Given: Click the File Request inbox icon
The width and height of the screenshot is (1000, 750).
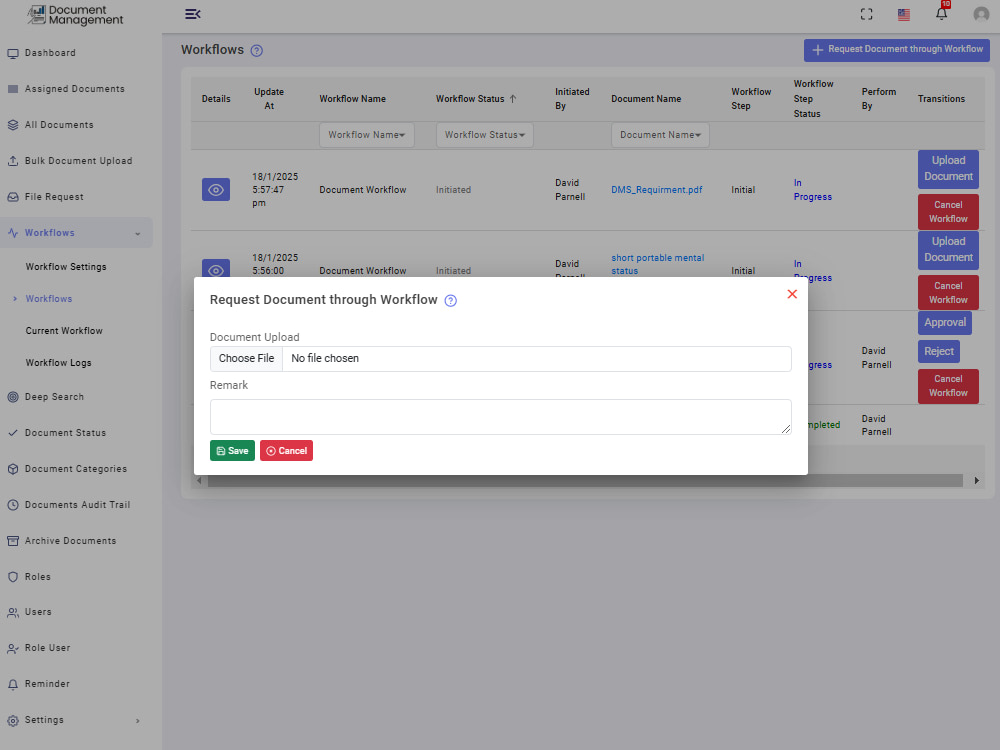Looking at the screenshot, I should coord(13,197).
